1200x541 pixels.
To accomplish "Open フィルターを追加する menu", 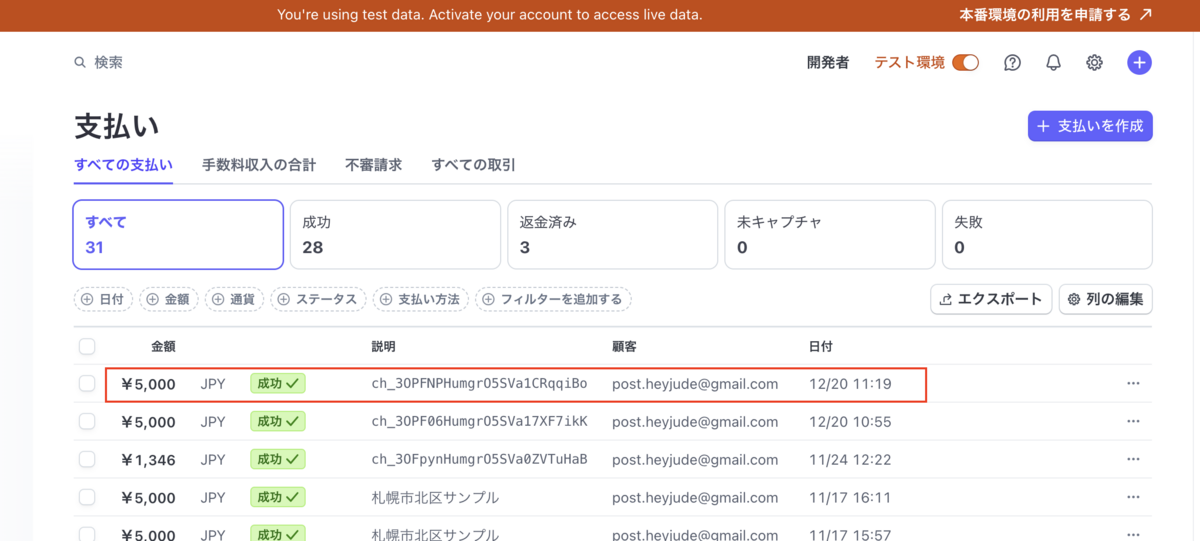I will coord(553,299).
